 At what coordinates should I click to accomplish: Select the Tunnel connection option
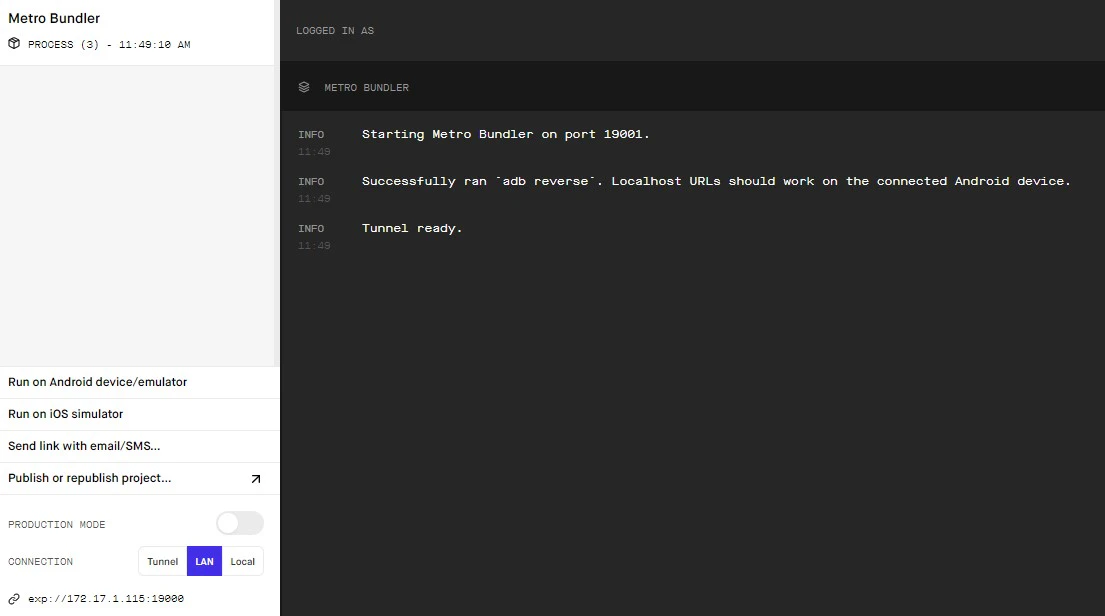pos(163,562)
